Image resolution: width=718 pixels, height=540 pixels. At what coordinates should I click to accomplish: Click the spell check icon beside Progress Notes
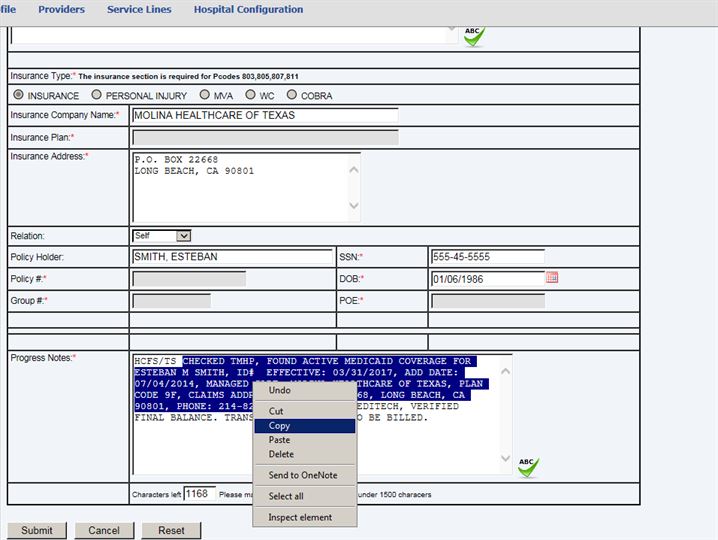point(528,467)
